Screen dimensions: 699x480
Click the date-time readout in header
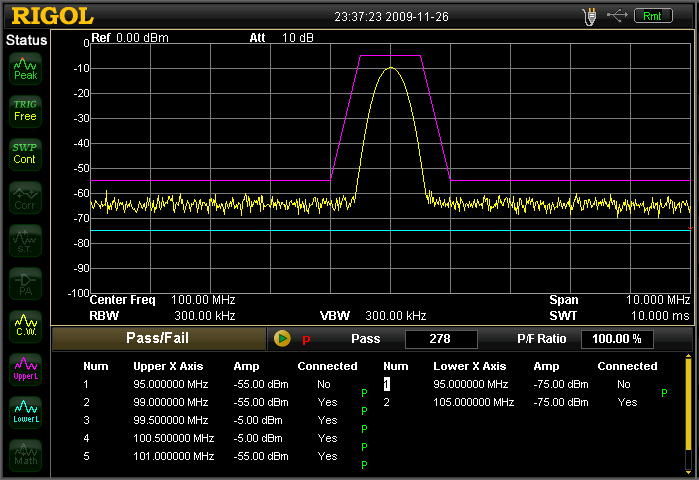coord(391,17)
